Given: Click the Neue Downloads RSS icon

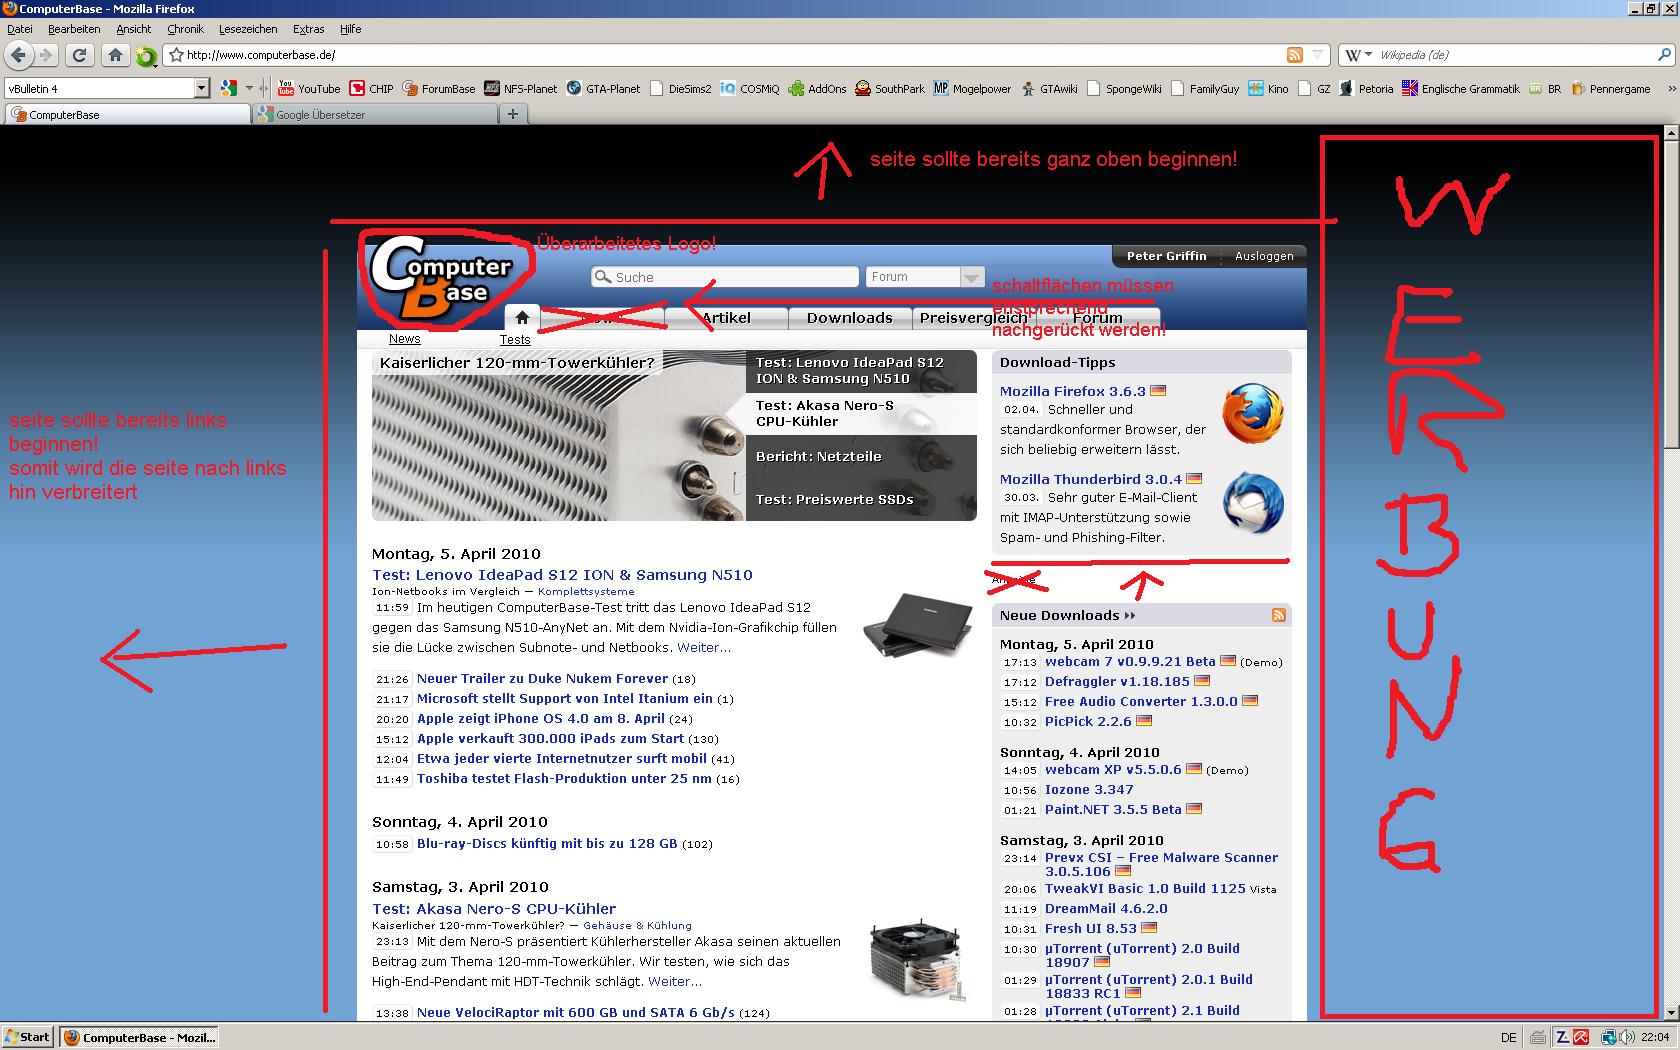Looking at the screenshot, I should [1278, 615].
